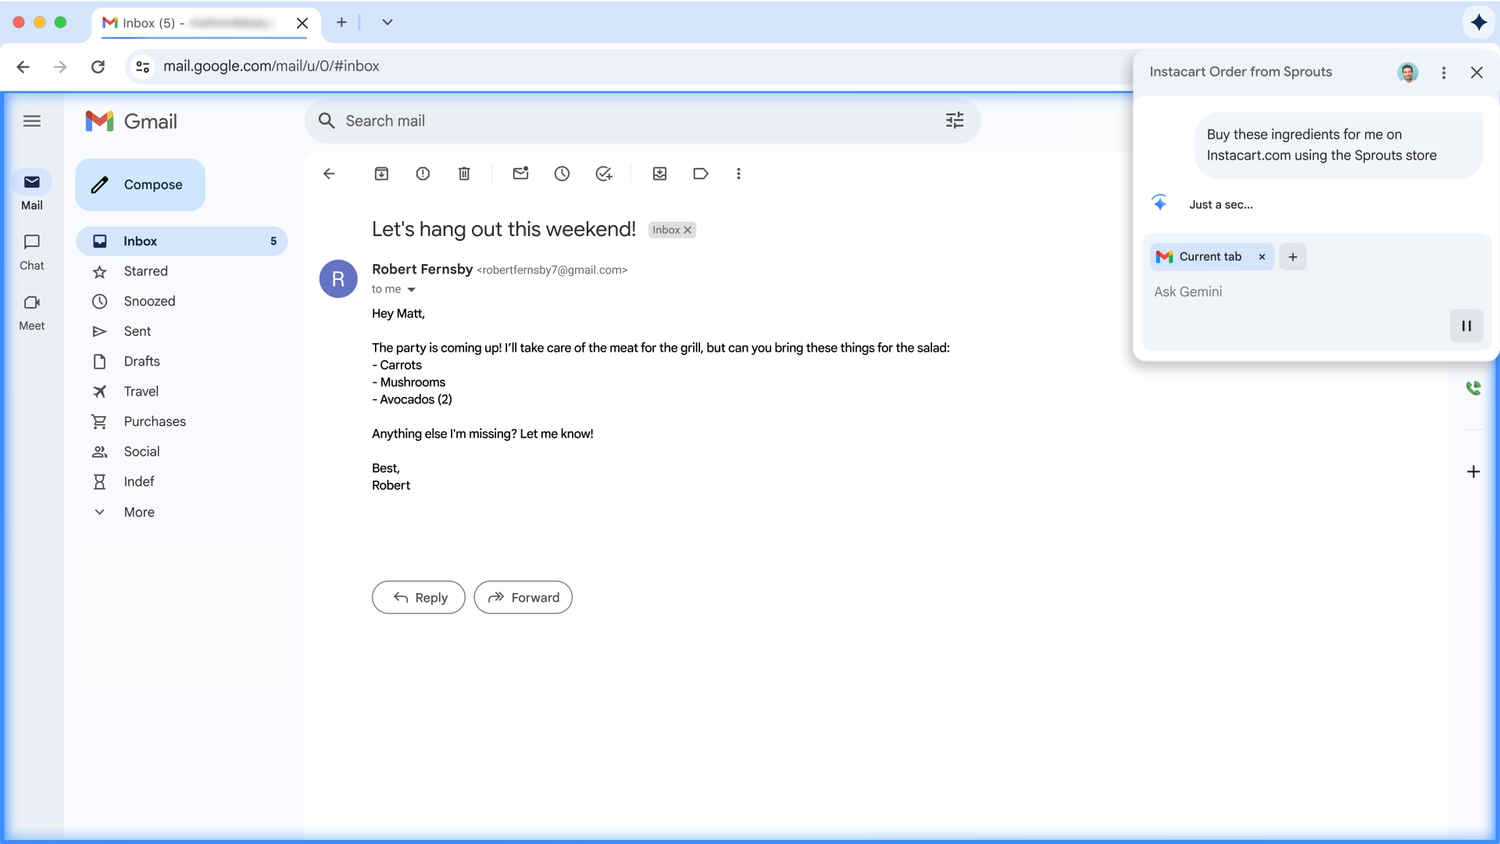Open search filter options
The width and height of the screenshot is (1500, 844).
click(x=954, y=121)
